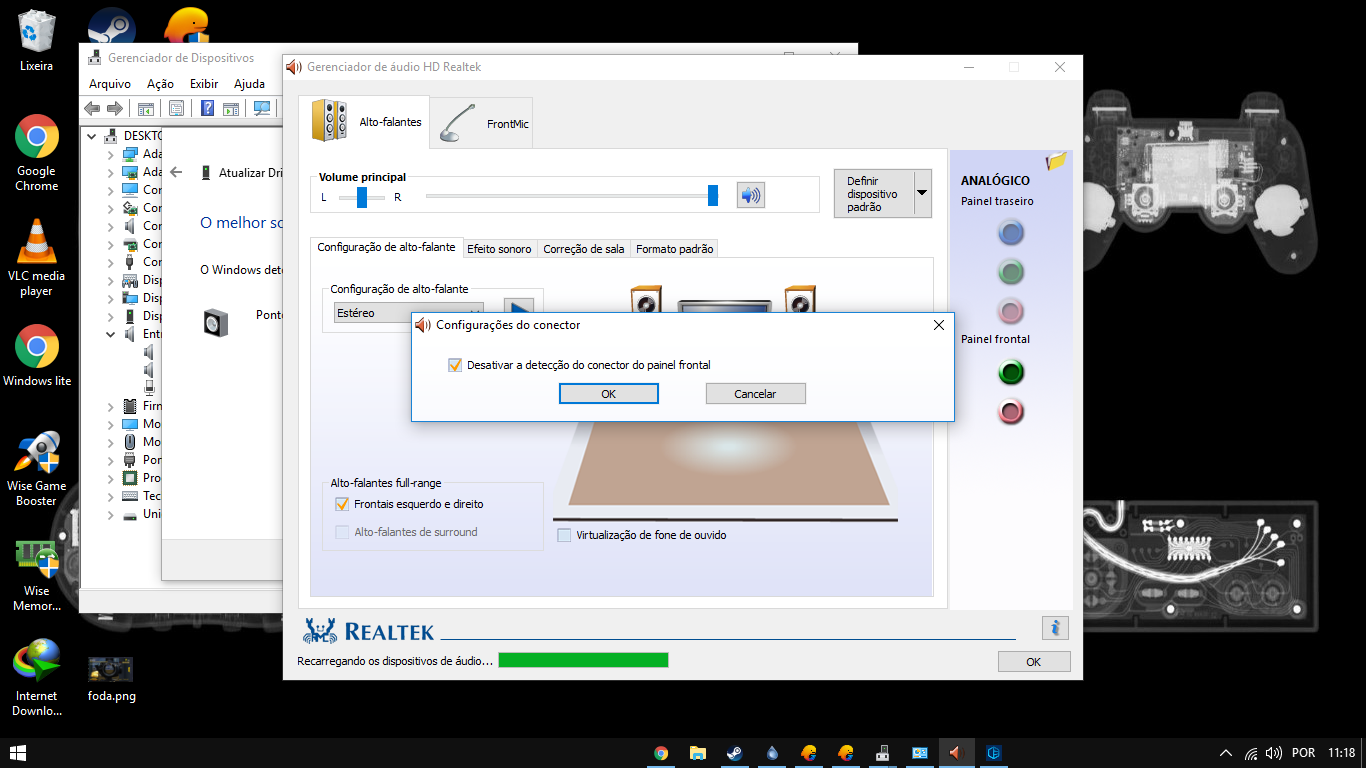The height and width of the screenshot is (768, 1366).
Task: Play the speaker test with the play button
Action: coord(518,306)
